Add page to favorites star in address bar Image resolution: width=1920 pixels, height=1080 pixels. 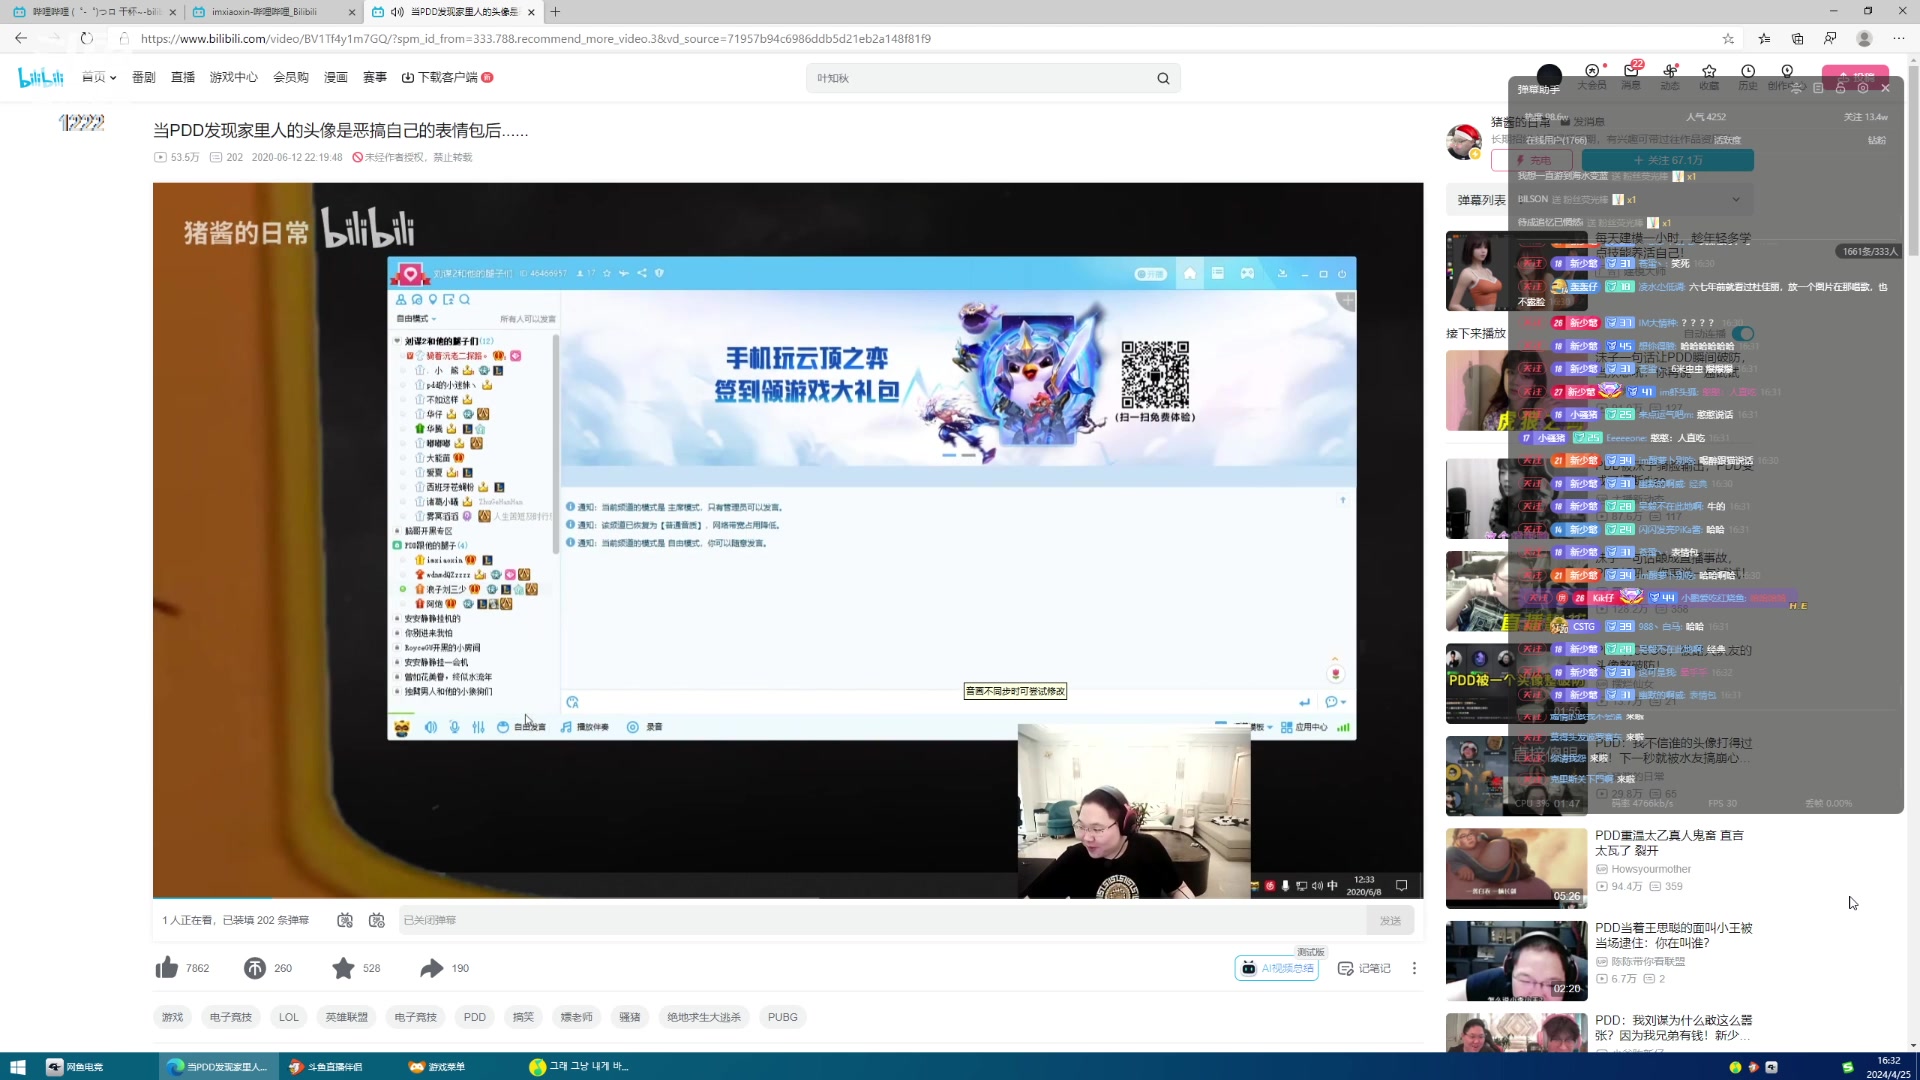click(x=1728, y=38)
